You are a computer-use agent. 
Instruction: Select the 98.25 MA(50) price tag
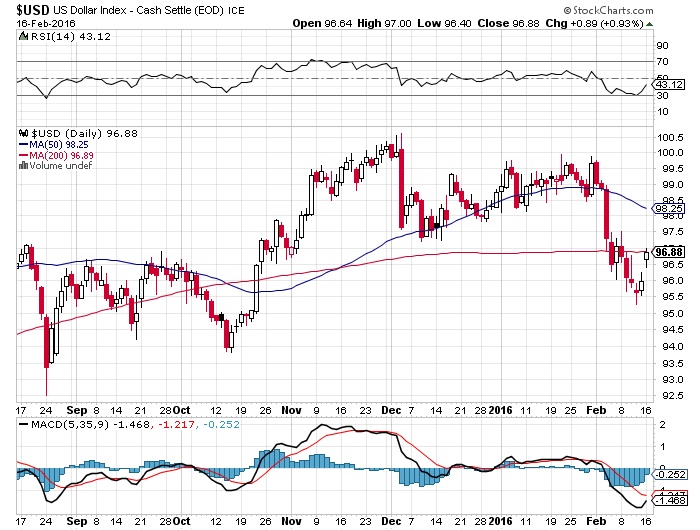point(667,208)
